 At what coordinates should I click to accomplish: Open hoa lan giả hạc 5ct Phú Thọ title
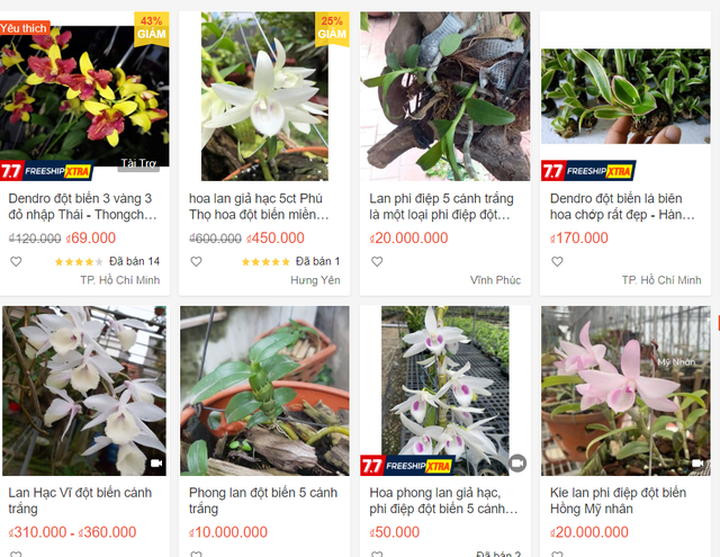point(259,207)
